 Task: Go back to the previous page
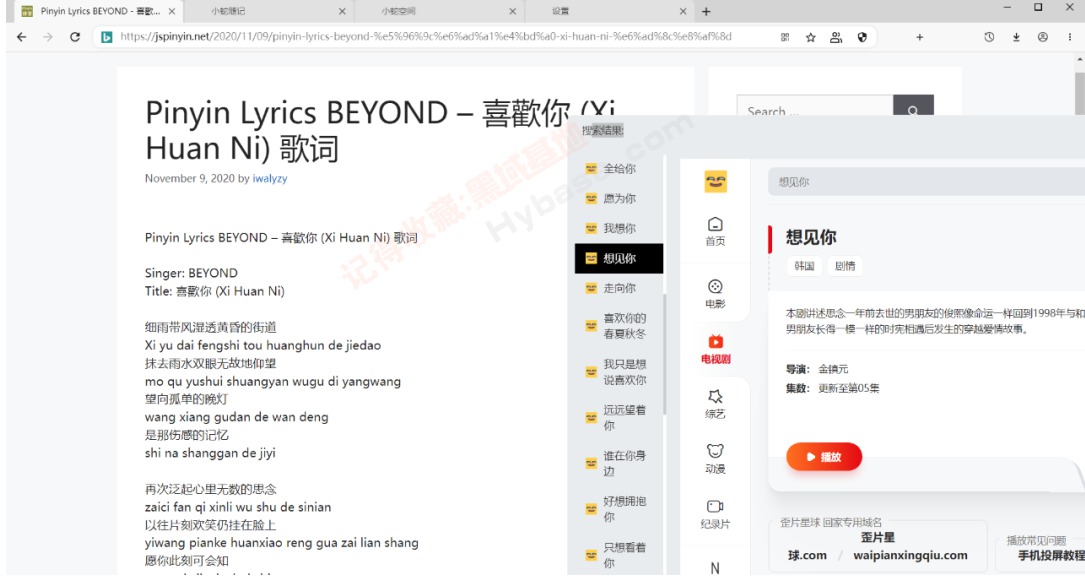click(21, 37)
